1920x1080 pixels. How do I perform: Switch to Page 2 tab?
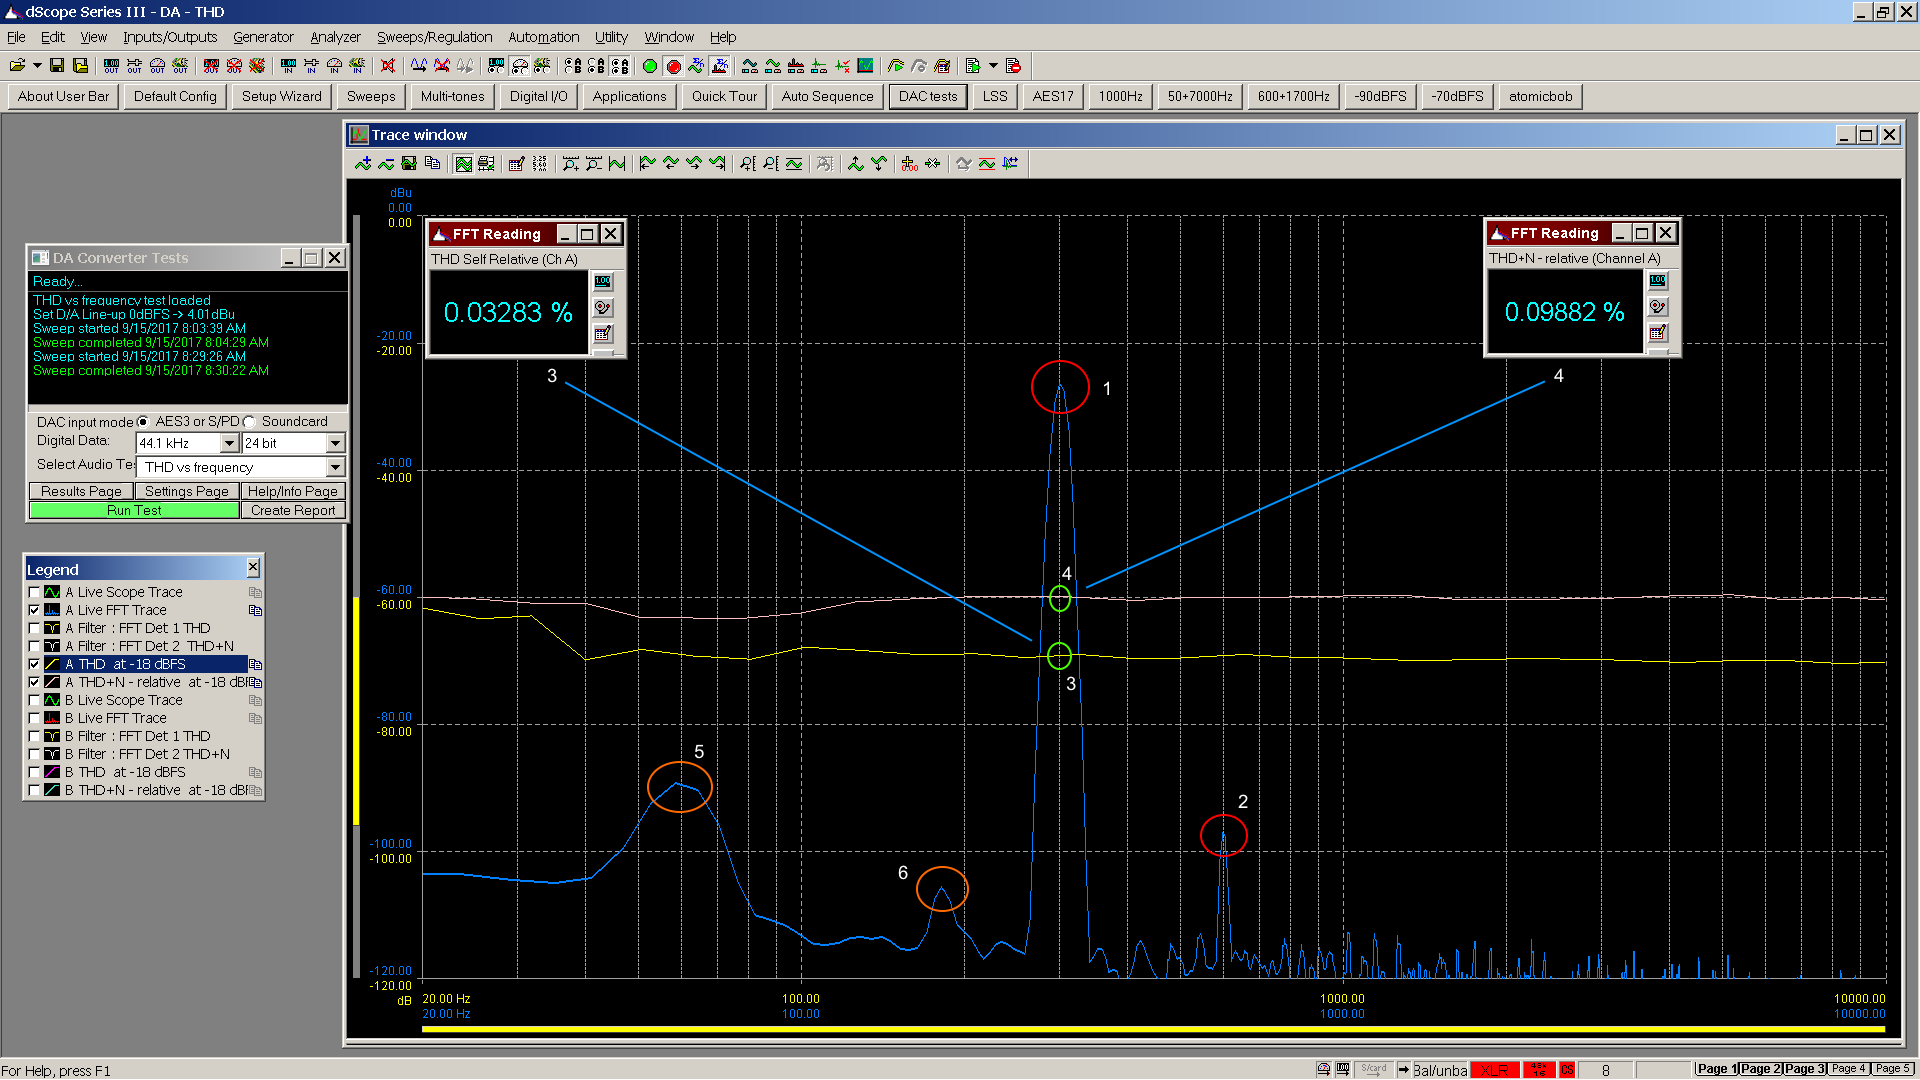(x=1760, y=1069)
